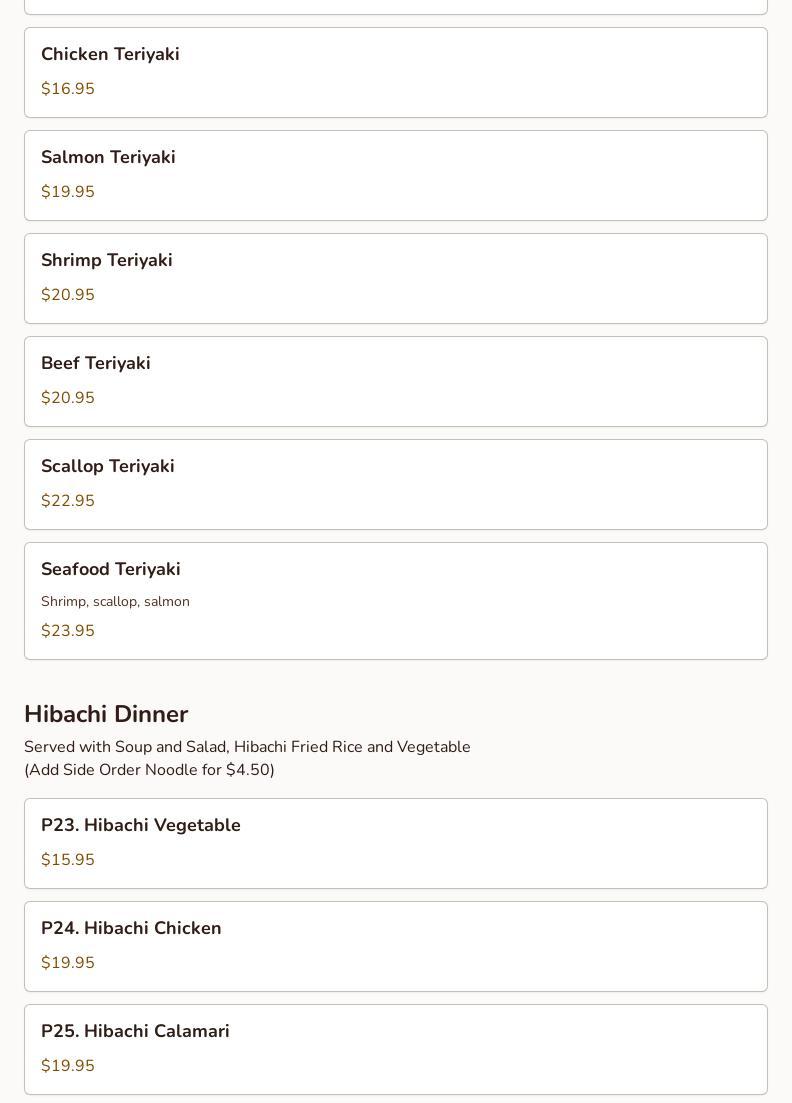The width and height of the screenshot is (792, 1103).
Task: Click the "Shrimp, scallop, salmon" description
Action: tap(115, 602)
